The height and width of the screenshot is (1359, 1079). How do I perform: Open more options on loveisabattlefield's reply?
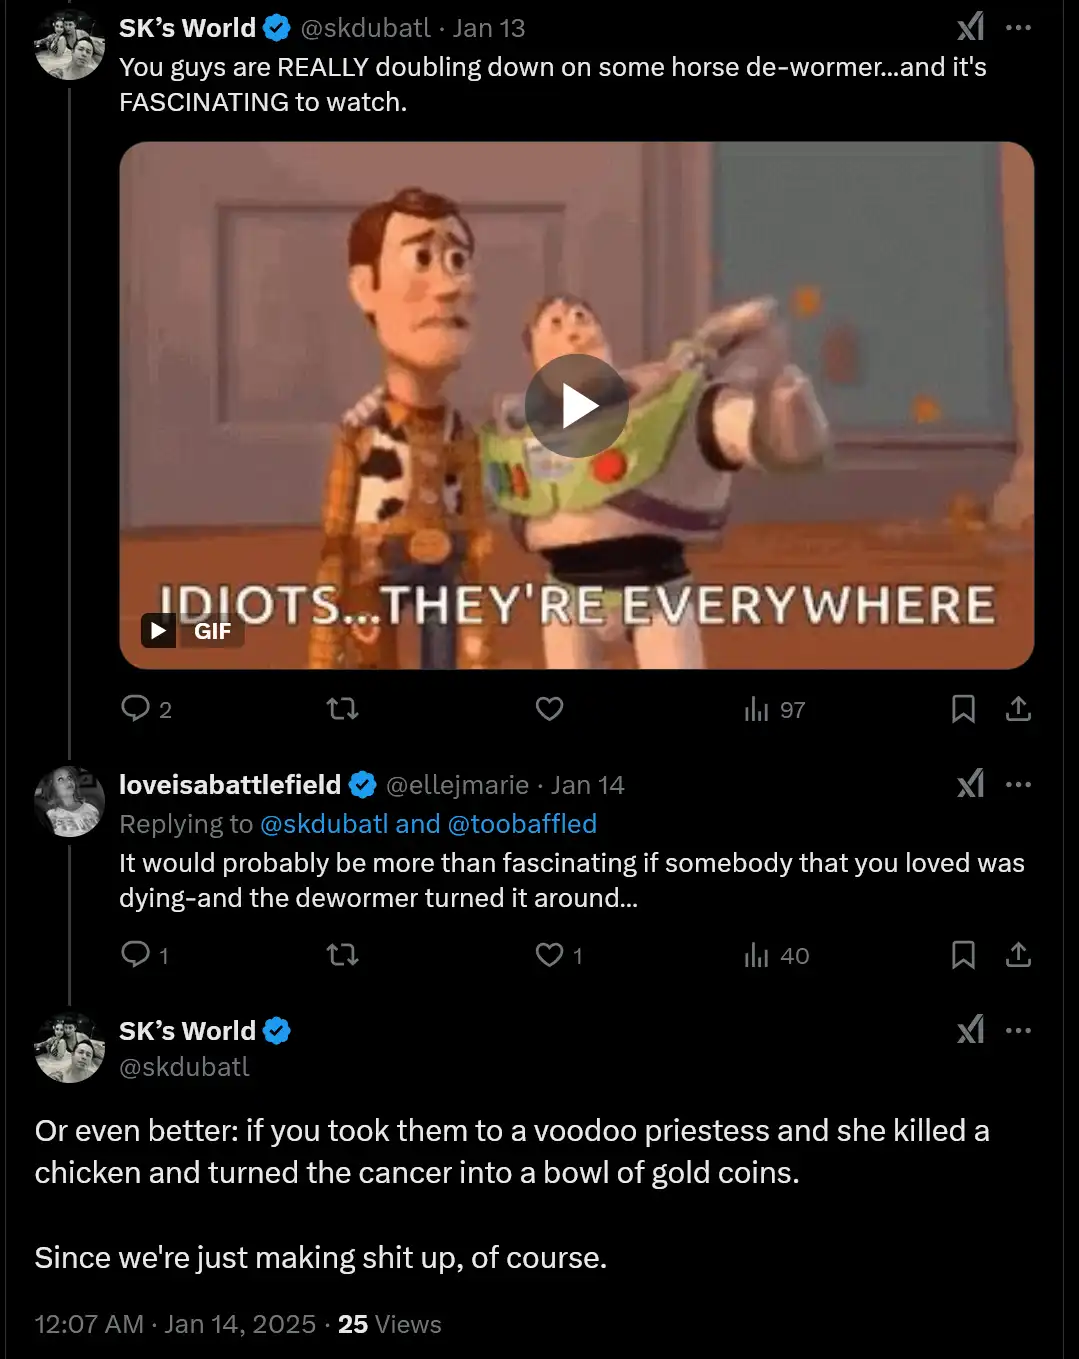click(1018, 784)
